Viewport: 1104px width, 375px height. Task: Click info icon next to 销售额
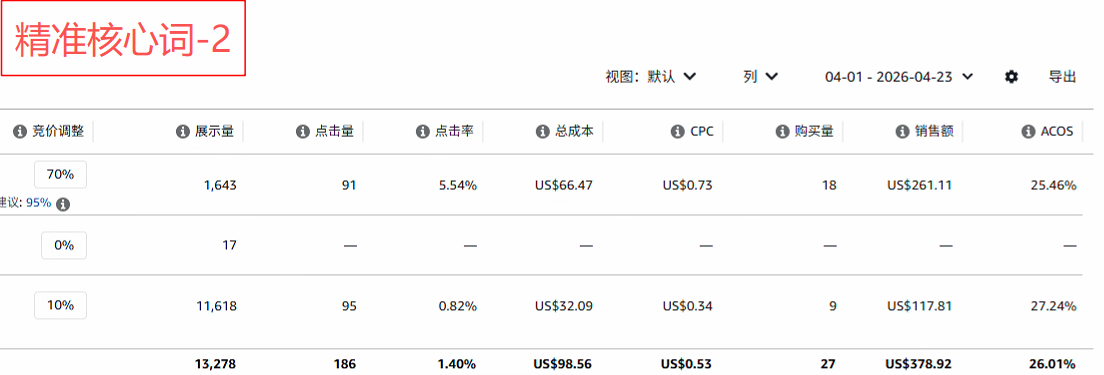click(x=902, y=132)
